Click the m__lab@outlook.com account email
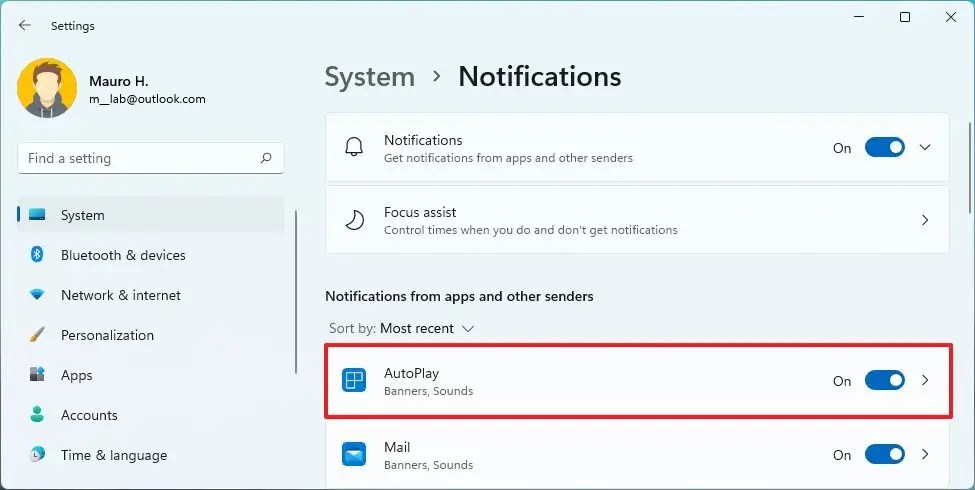 pos(147,99)
